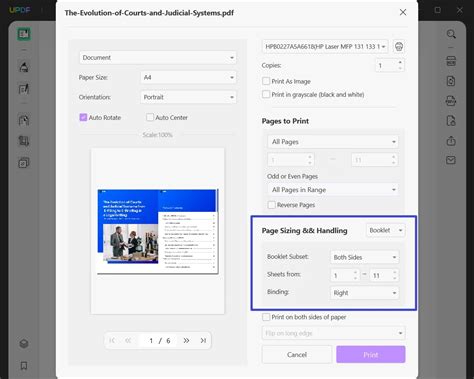Jump to last page of preview
474x379 pixels.
pyautogui.click(x=203, y=340)
